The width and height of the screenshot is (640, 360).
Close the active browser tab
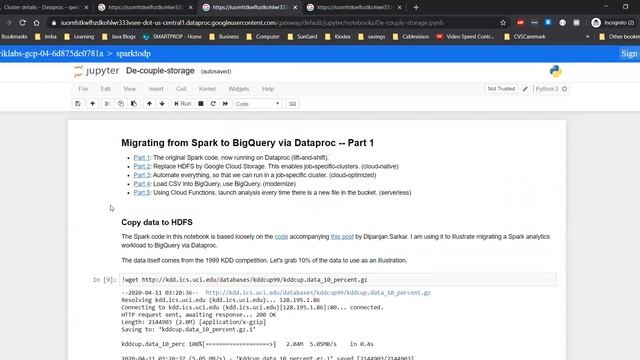pyautogui.click(x=295, y=7)
